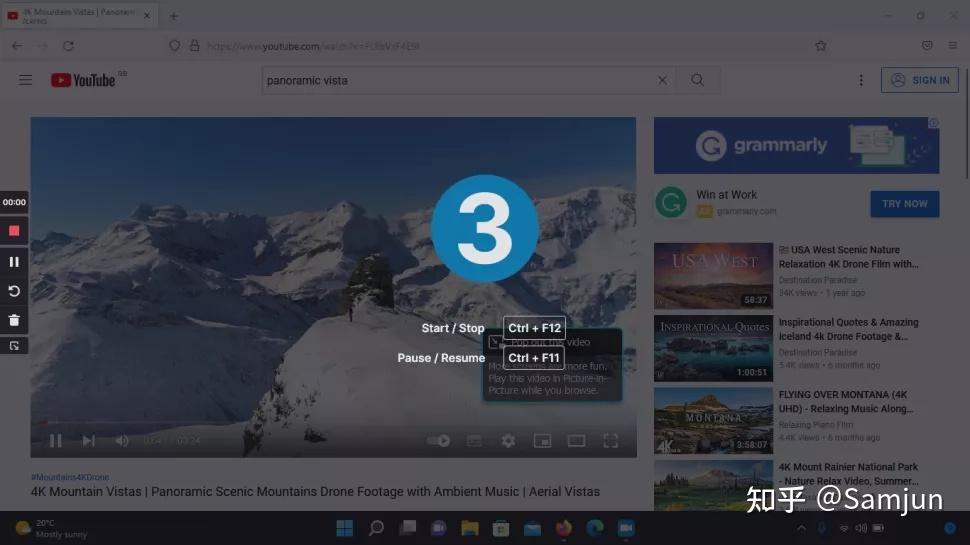Open the YouTube three-dot settings menu

click(861, 80)
